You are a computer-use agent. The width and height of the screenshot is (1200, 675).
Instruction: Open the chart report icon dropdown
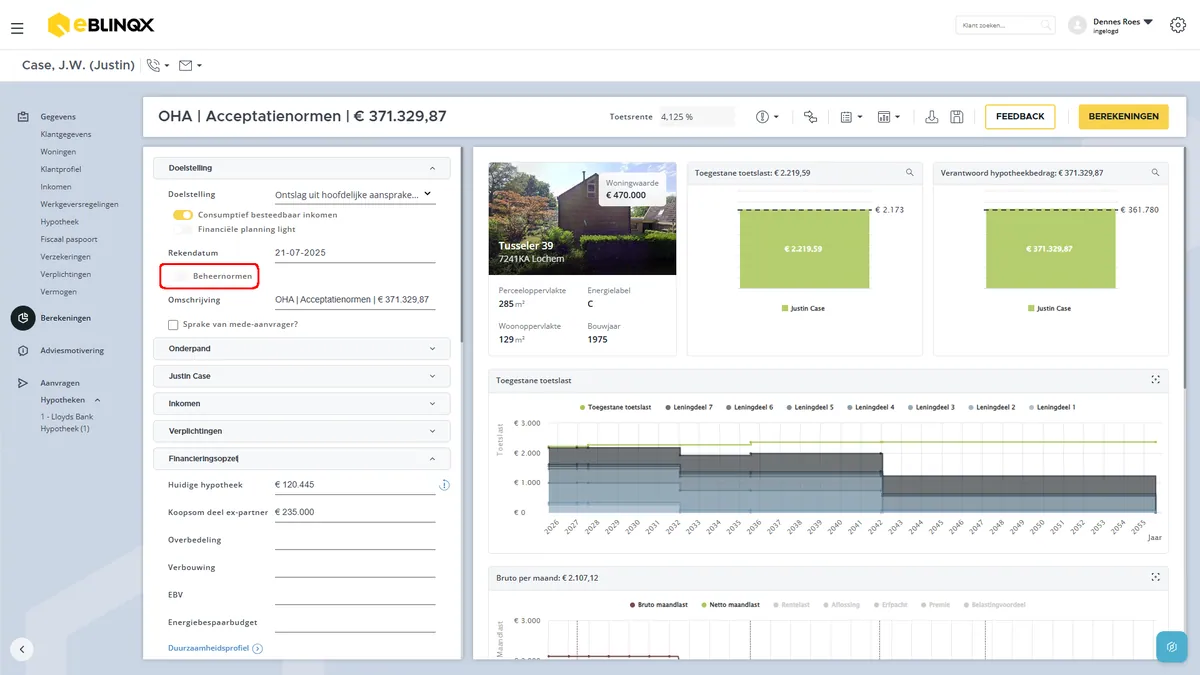tap(888, 117)
